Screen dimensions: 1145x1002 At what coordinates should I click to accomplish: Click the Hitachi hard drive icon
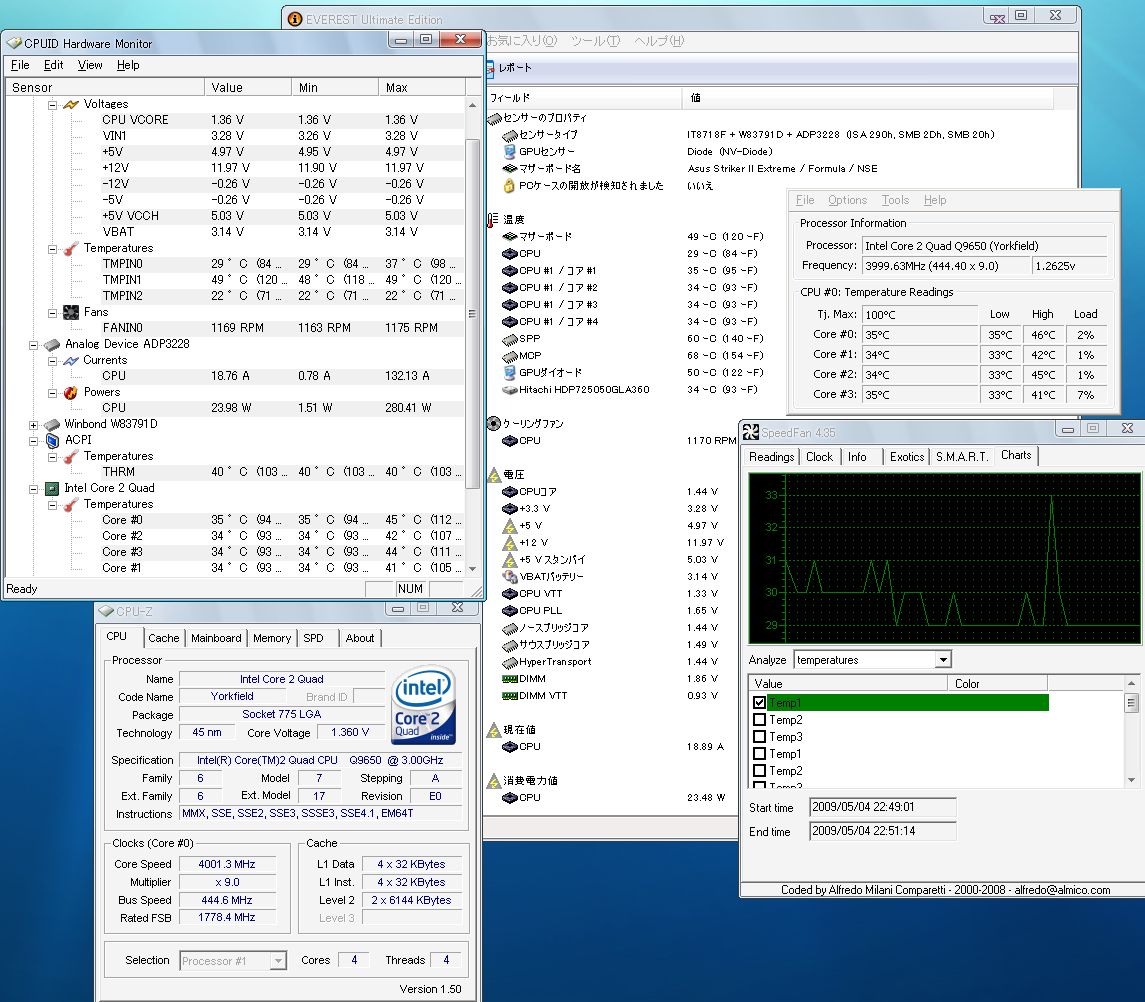coord(509,390)
